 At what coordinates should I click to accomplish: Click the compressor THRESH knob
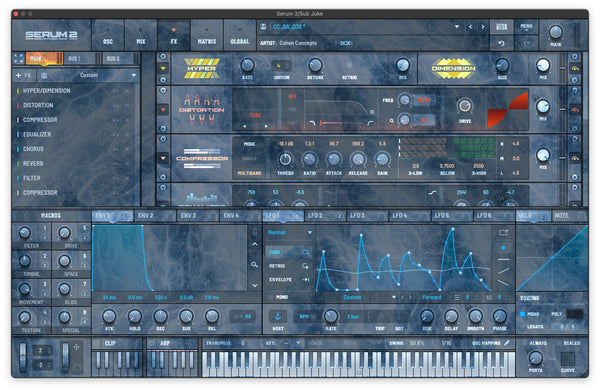coord(285,159)
